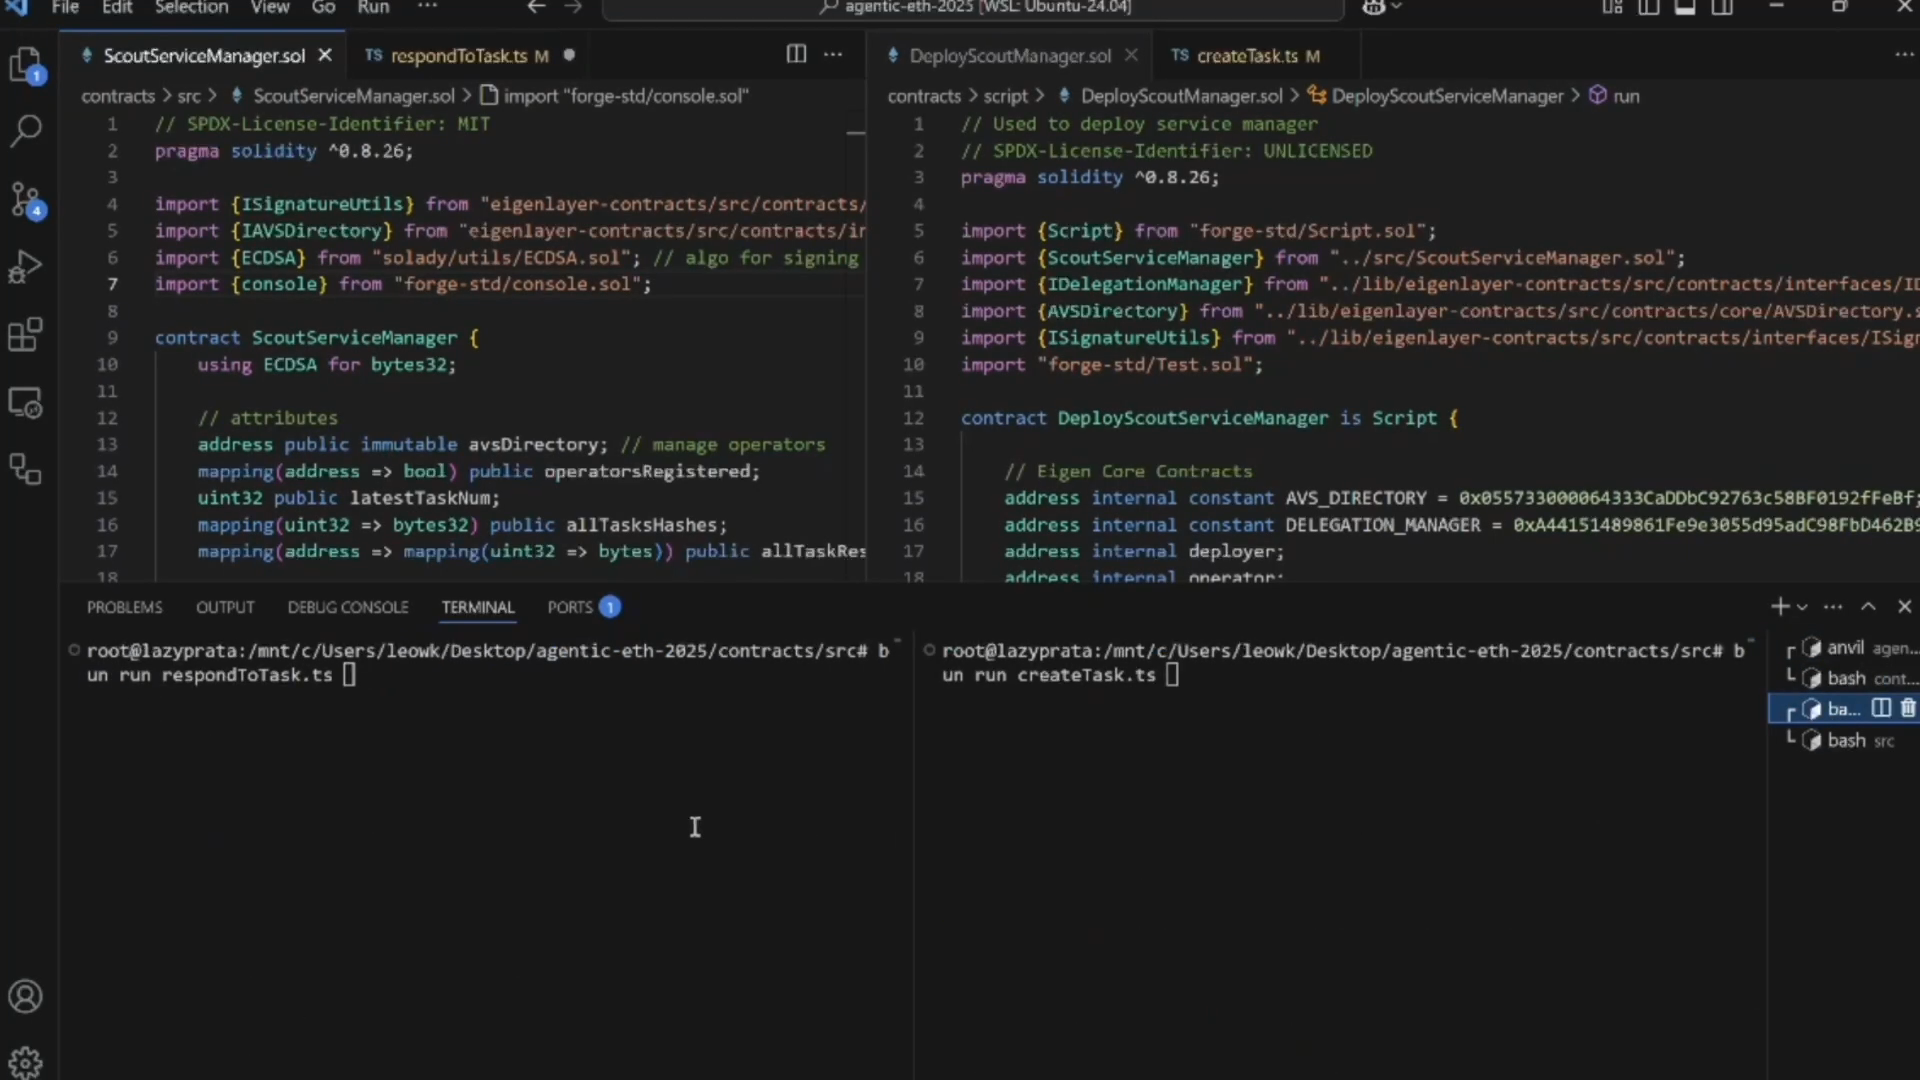Image resolution: width=1920 pixels, height=1080 pixels.
Task: Expand the overflow menu ellipsis in menu bar
Action: click(427, 7)
